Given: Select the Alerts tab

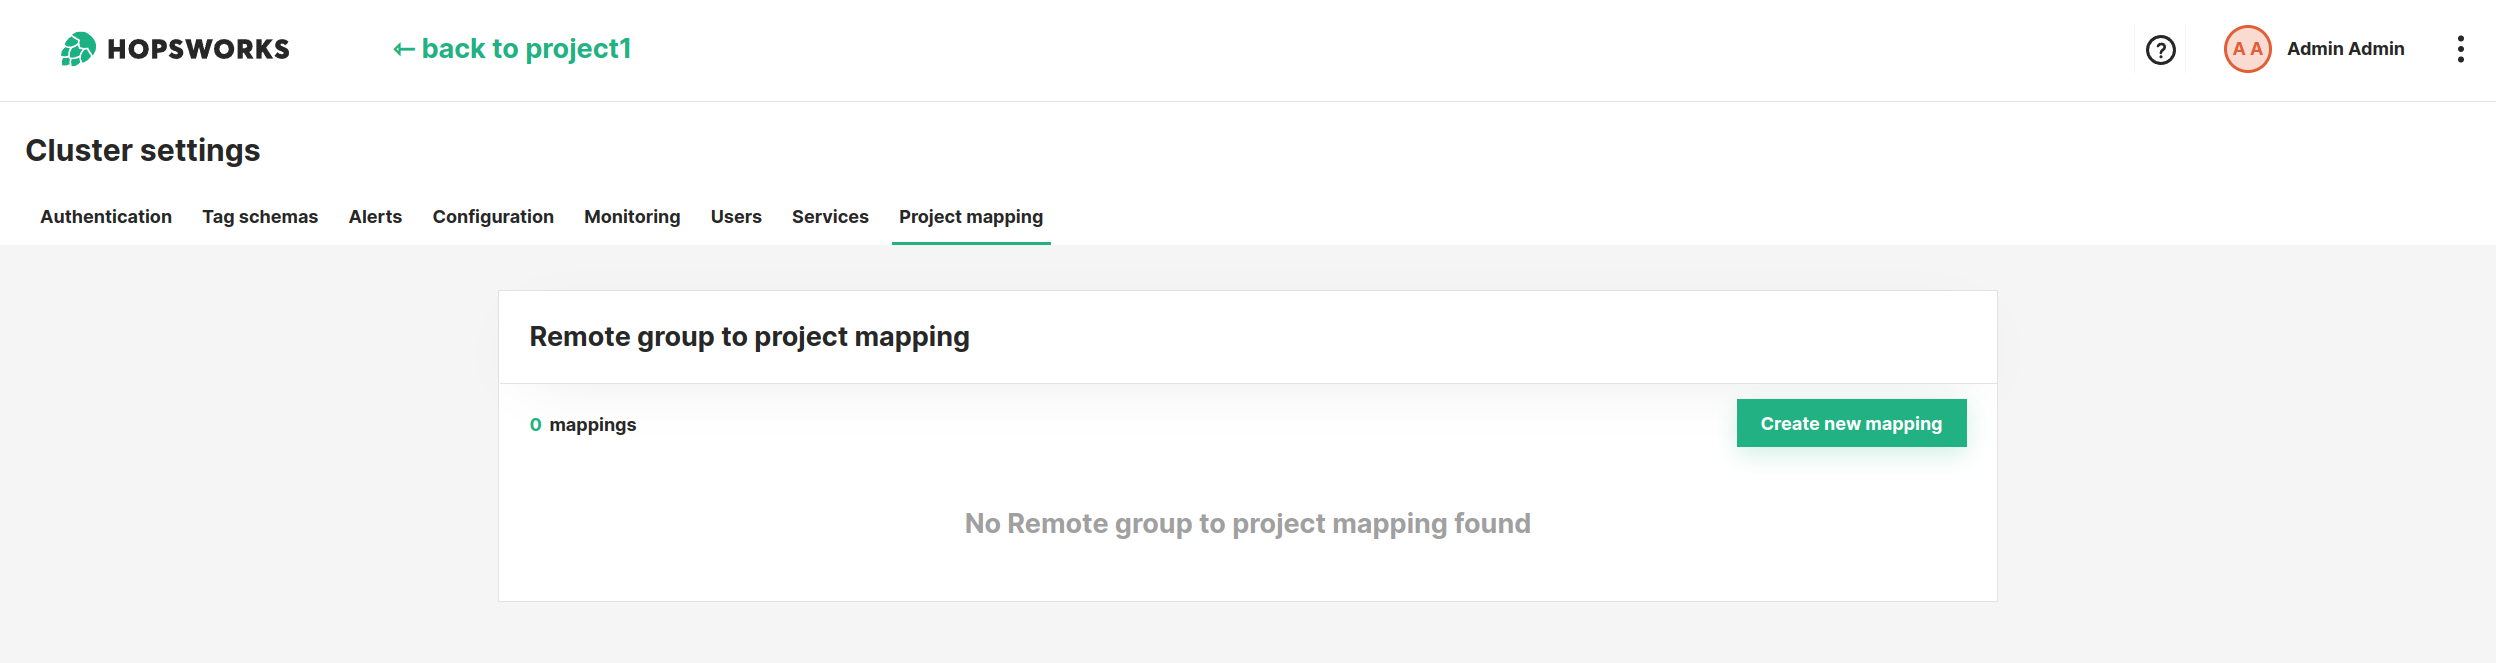Looking at the screenshot, I should click(x=375, y=217).
